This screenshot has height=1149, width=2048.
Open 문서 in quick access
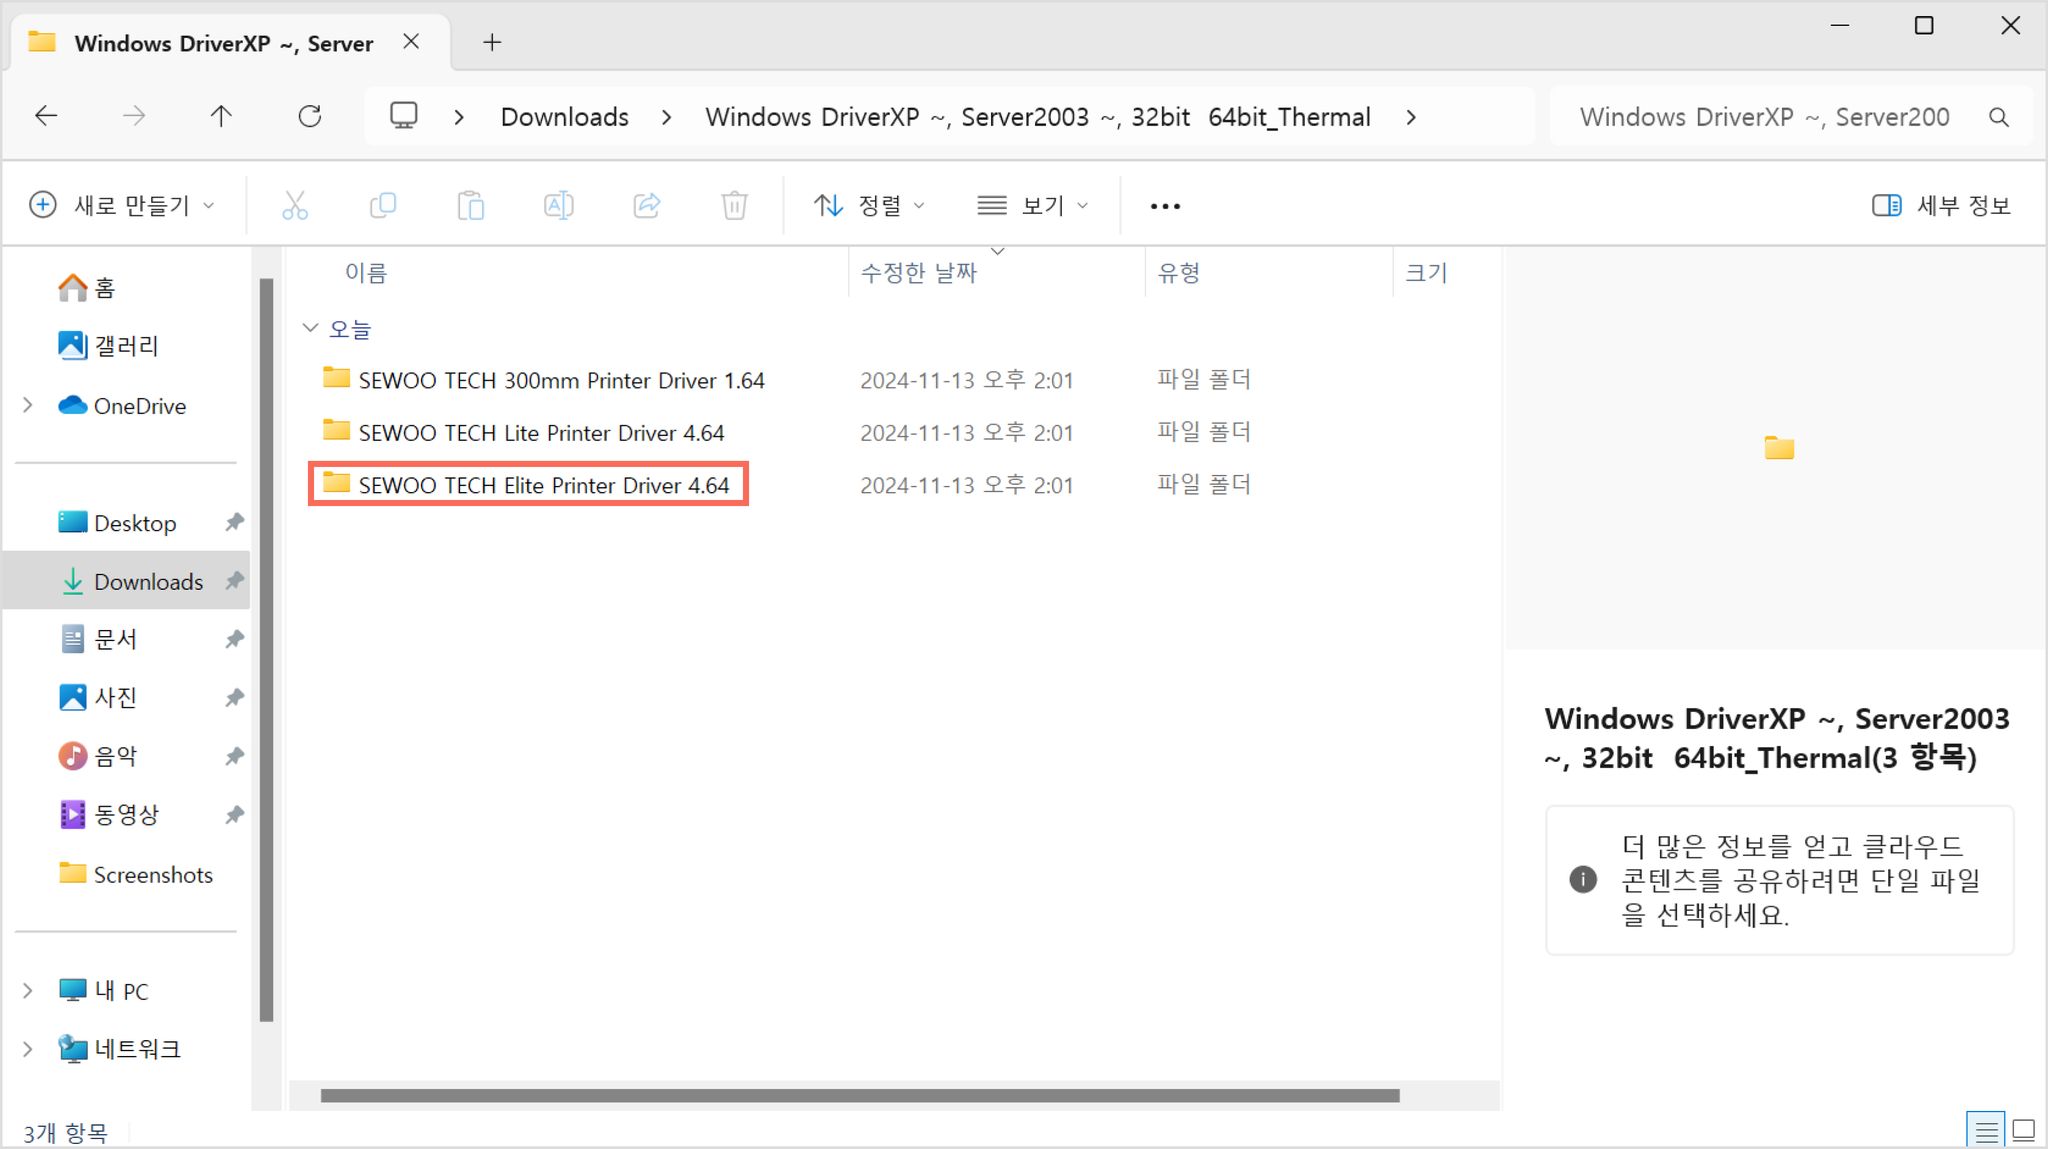click(x=98, y=639)
